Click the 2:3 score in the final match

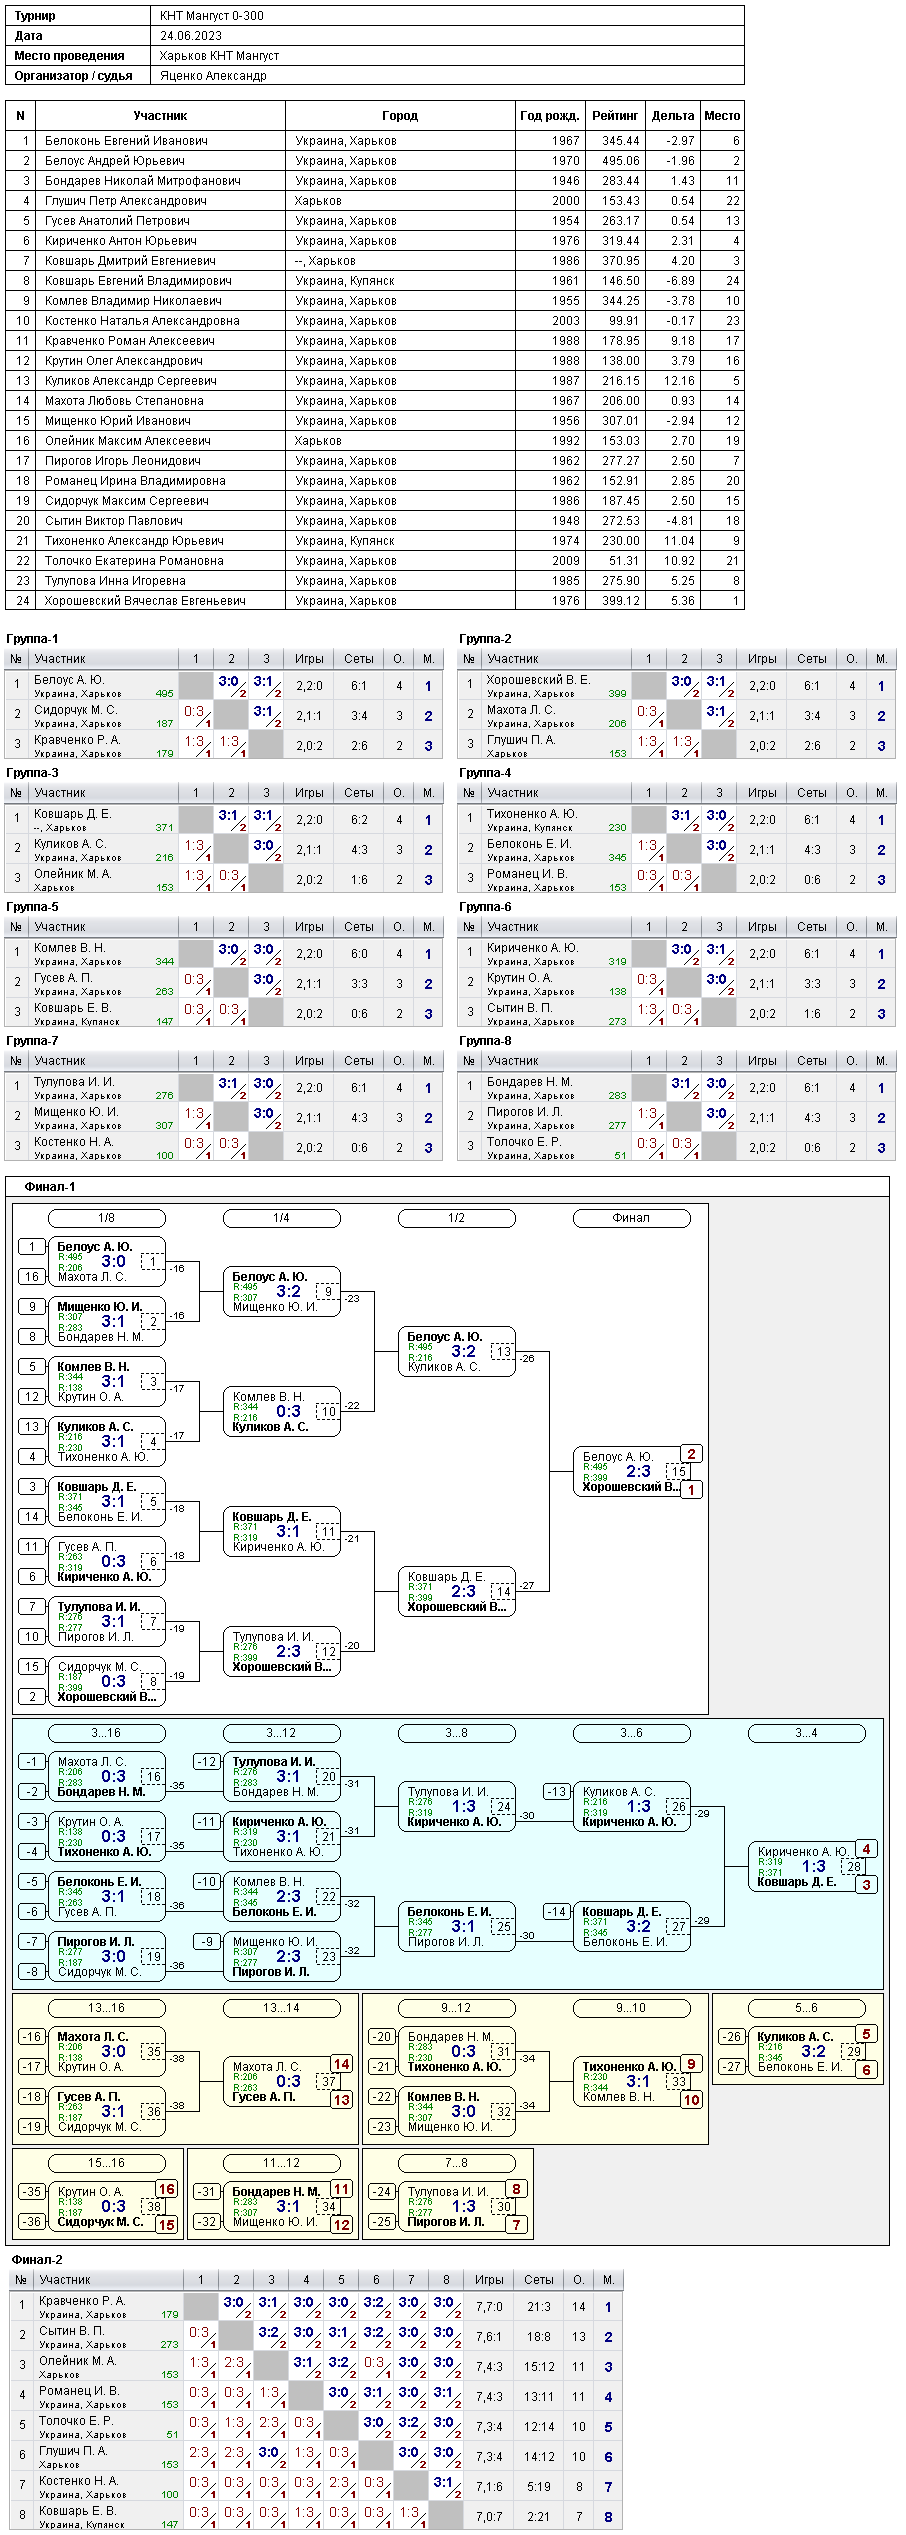point(638,1471)
